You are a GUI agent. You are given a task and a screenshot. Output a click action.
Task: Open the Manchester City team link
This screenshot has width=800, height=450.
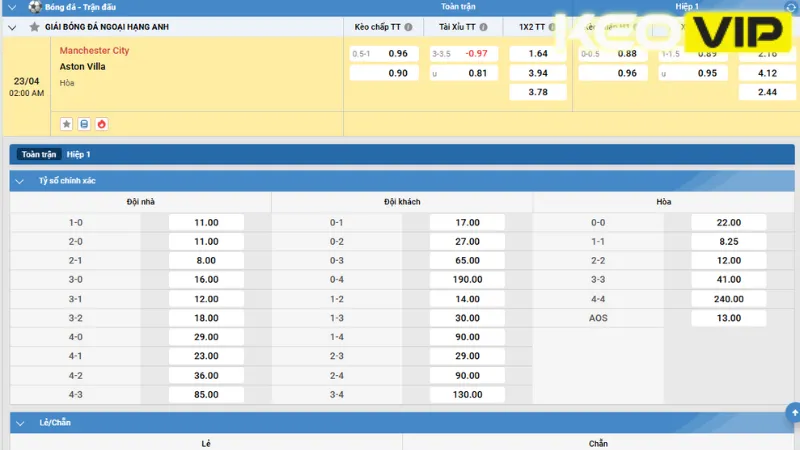pyautogui.click(x=94, y=50)
